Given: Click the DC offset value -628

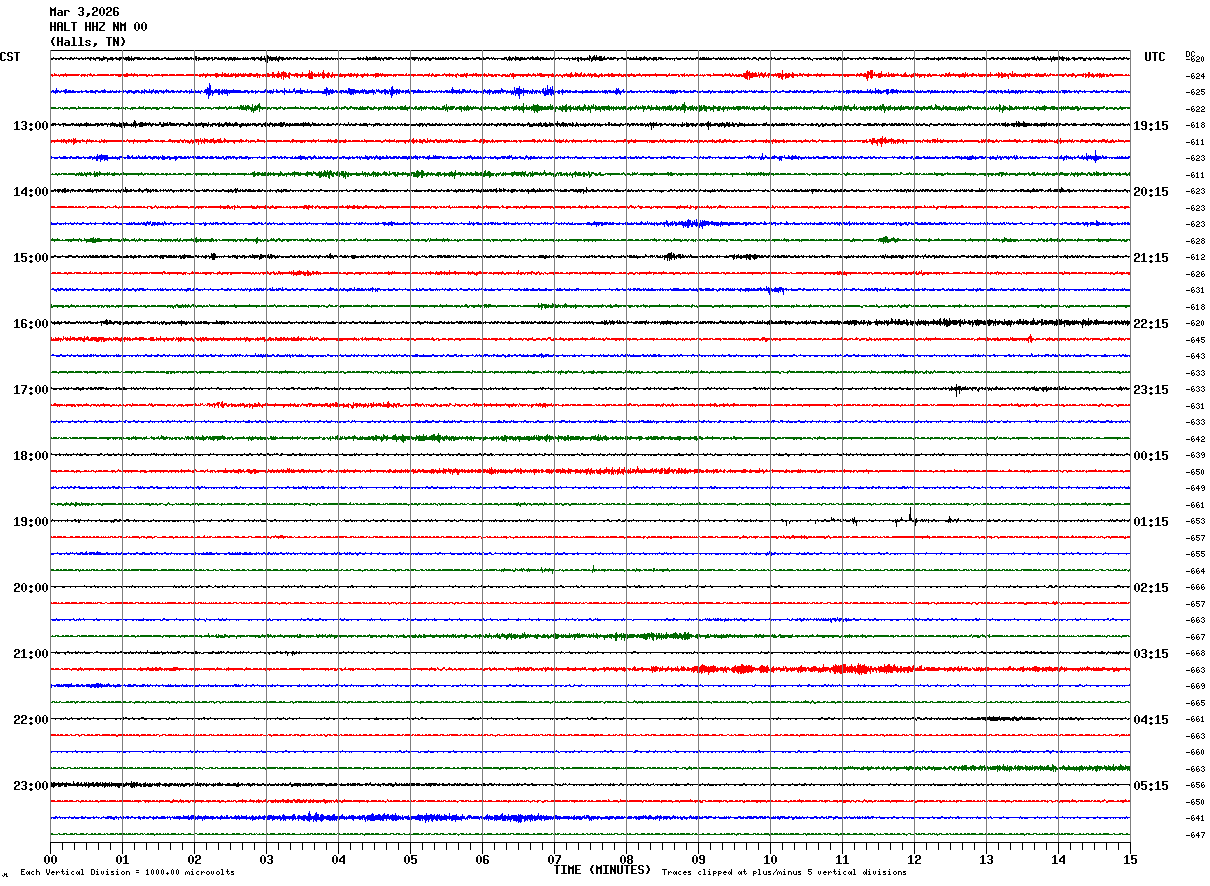Looking at the screenshot, I should (x=1195, y=241).
